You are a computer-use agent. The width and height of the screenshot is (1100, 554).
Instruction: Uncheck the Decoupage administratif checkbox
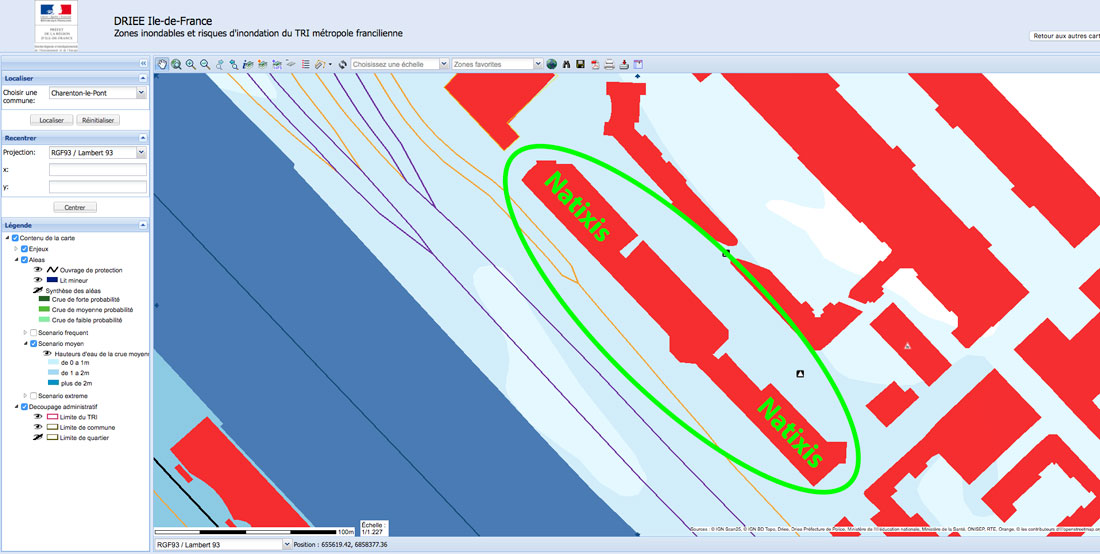coord(25,406)
